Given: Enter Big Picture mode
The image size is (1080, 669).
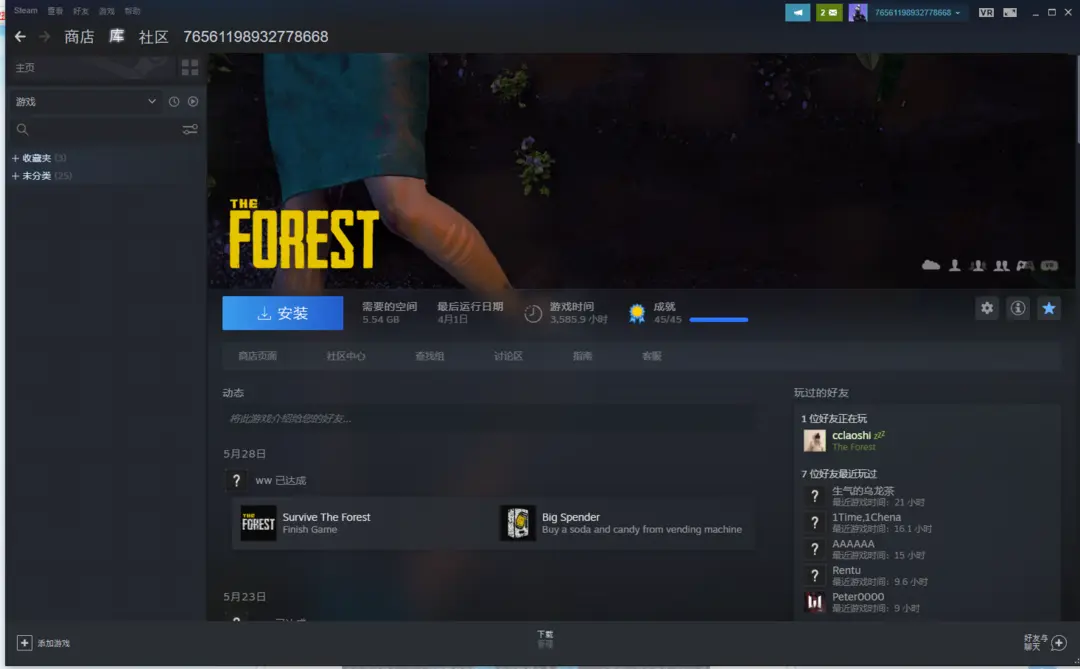Looking at the screenshot, I should (x=1010, y=12).
